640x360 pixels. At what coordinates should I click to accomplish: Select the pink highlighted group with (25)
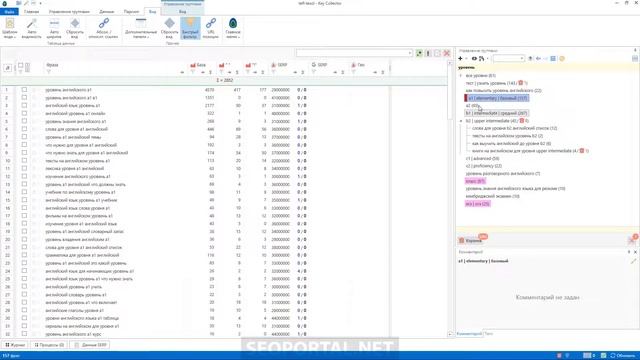click(478, 203)
